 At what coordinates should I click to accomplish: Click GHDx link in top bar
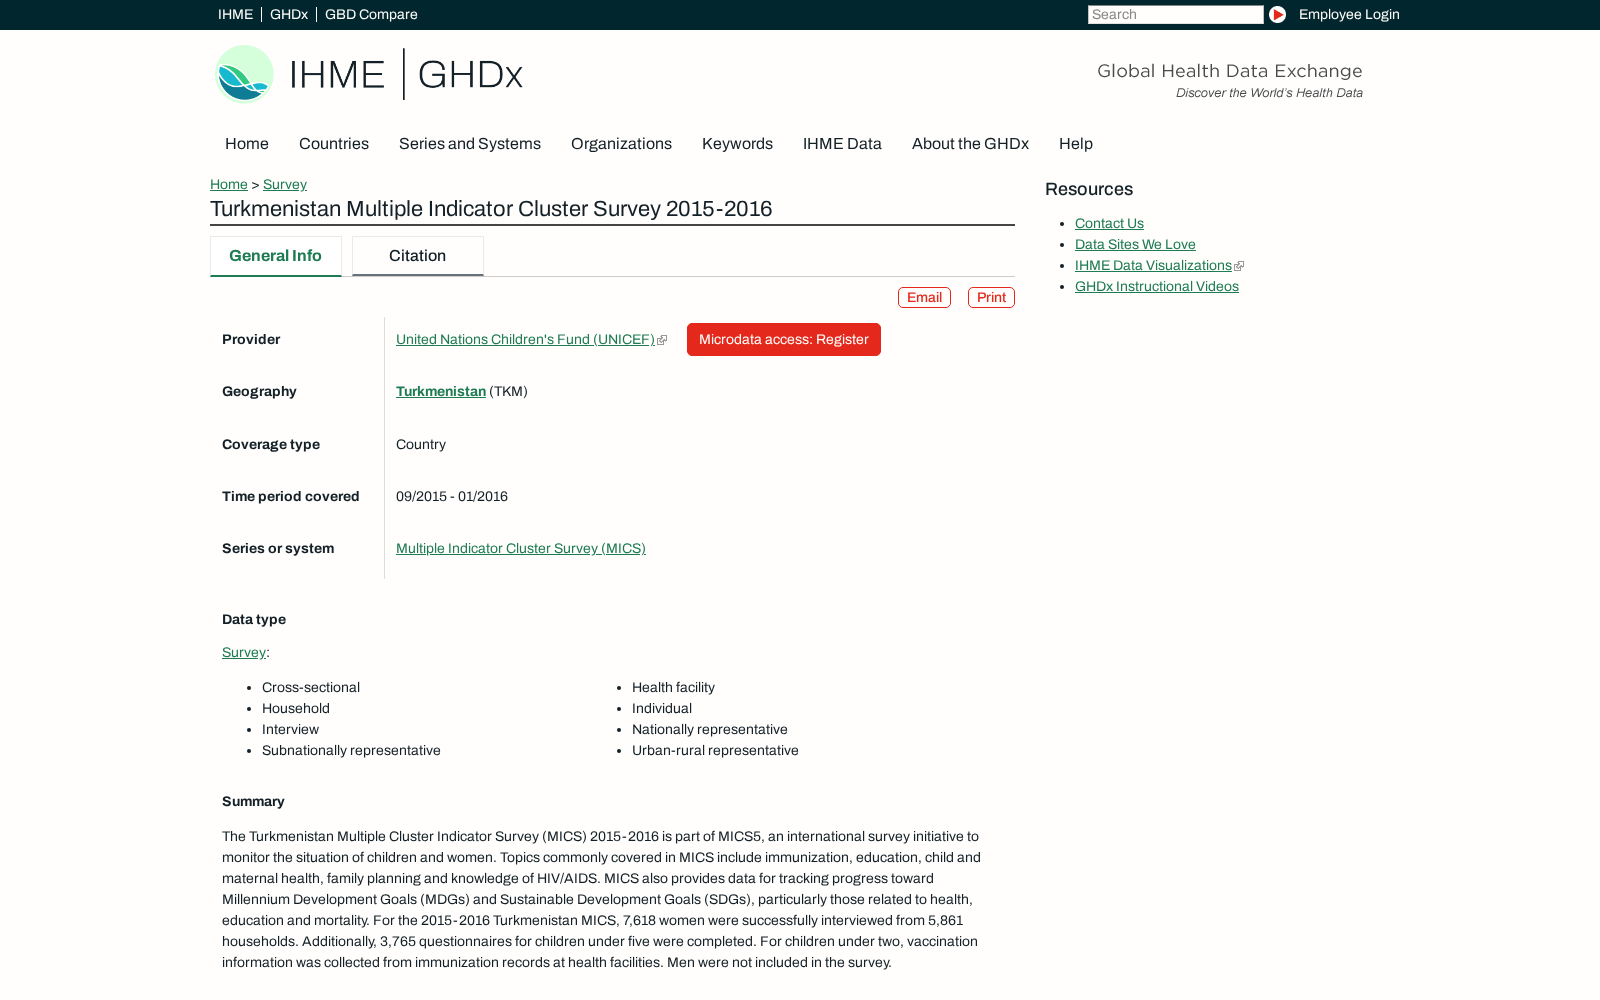pyautogui.click(x=289, y=15)
